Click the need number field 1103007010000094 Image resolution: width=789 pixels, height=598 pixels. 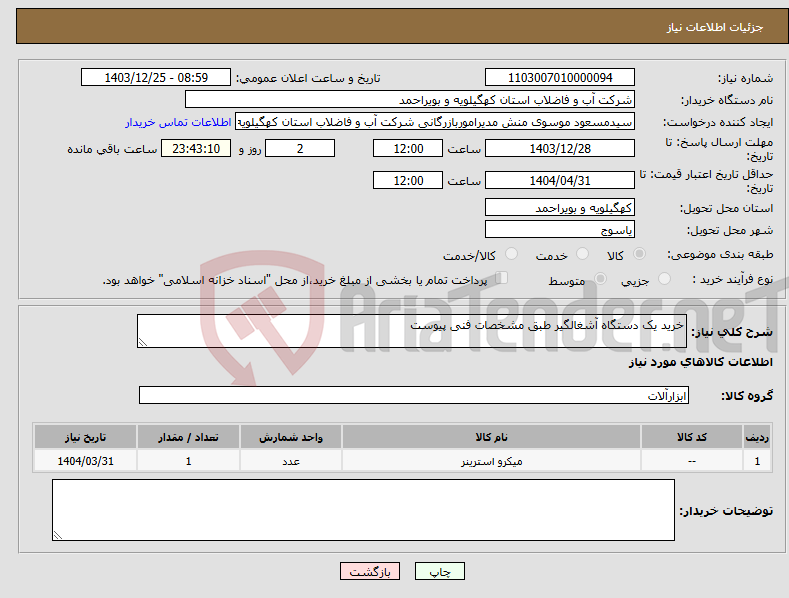[560, 78]
